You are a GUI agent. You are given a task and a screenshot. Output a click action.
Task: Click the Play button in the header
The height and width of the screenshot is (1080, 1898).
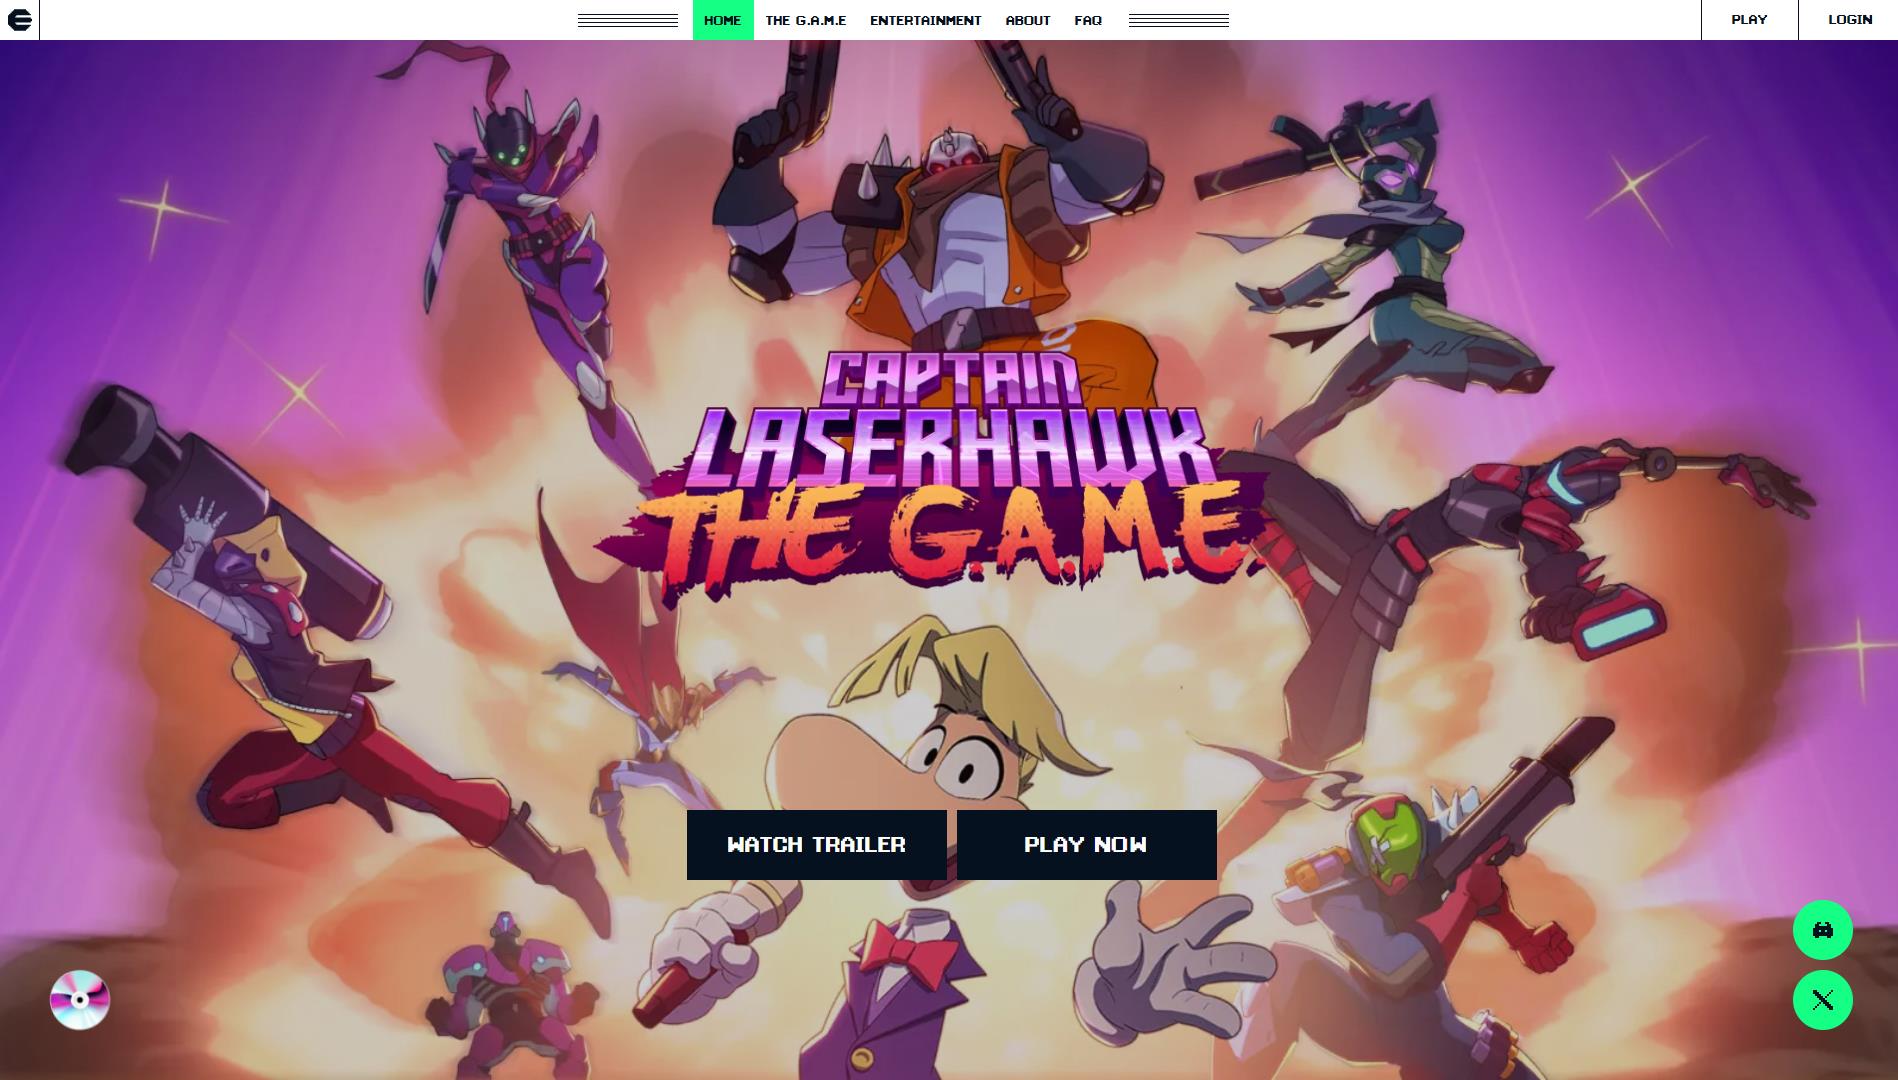(1749, 20)
